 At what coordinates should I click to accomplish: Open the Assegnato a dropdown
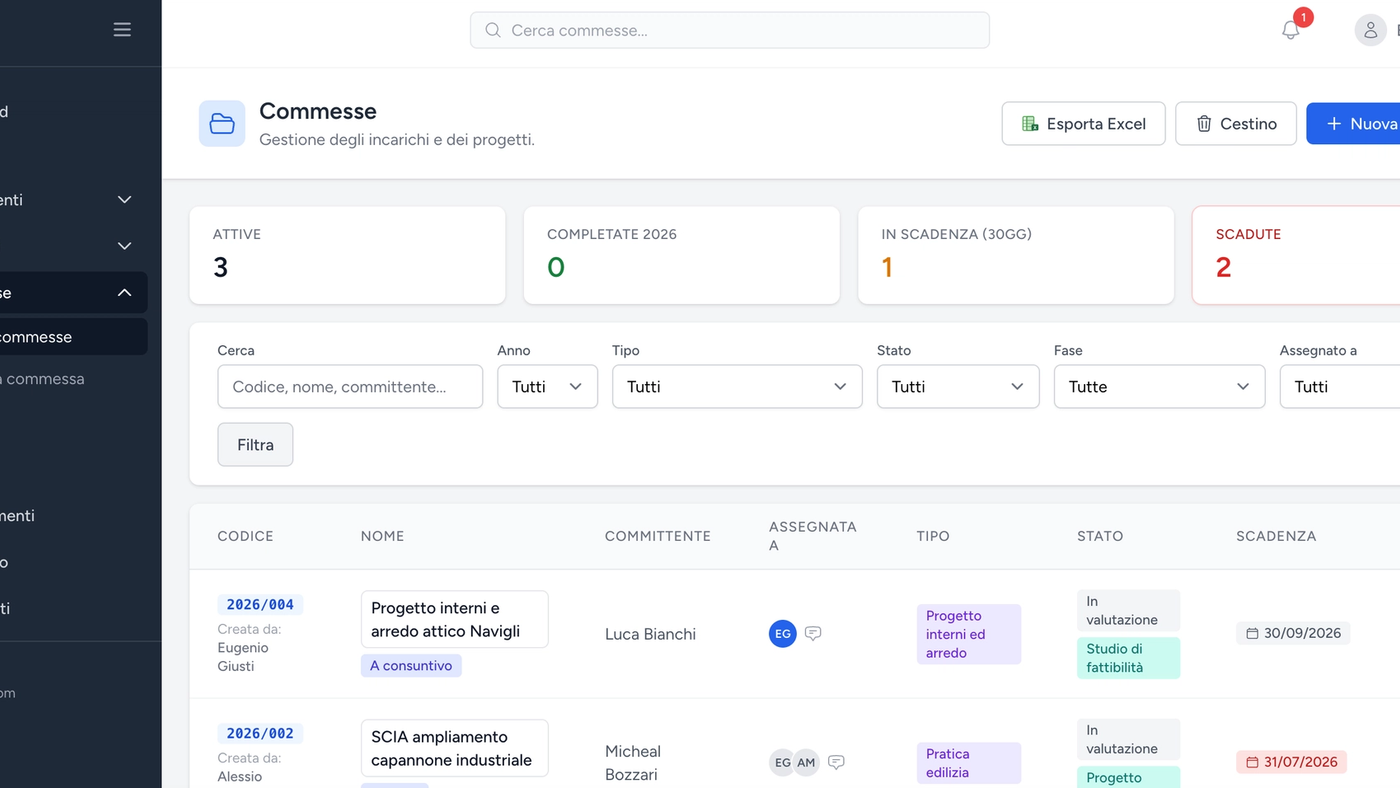(1340, 387)
